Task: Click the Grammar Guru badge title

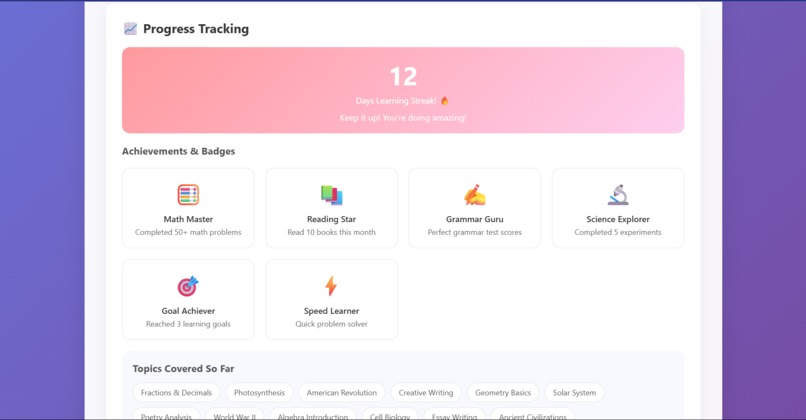Action: pos(474,219)
